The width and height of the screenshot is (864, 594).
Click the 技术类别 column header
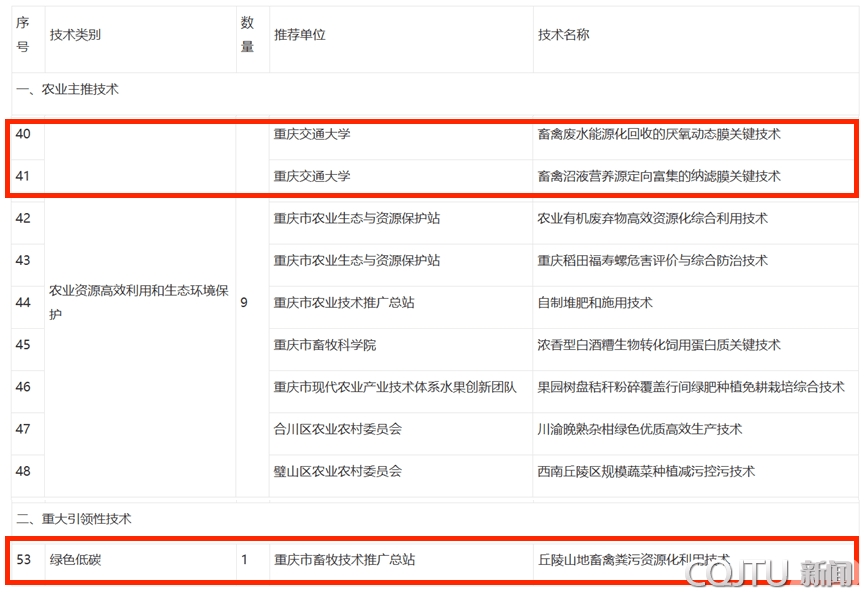pos(76,35)
